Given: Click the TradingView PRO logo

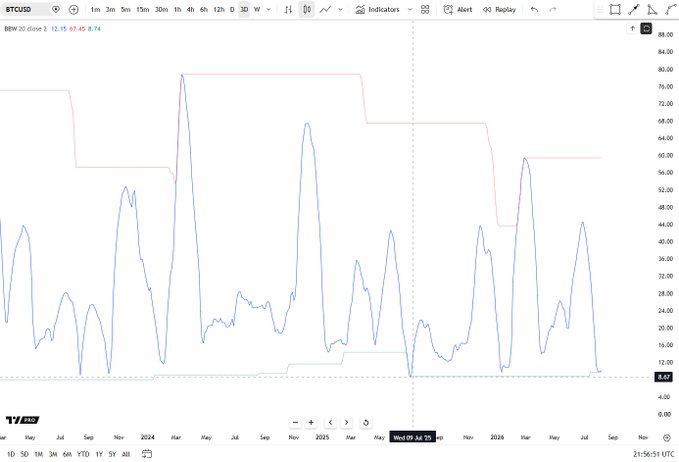Looking at the screenshot, I should coord(23,420).
